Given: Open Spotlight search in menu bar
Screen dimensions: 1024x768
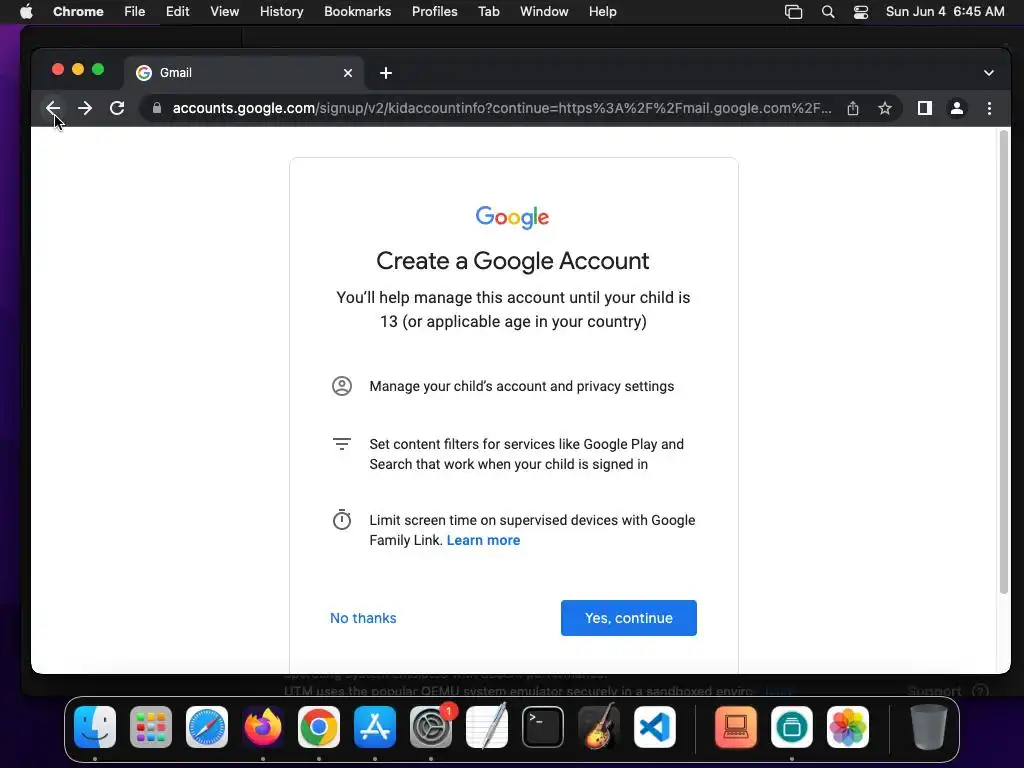Looking at the screenshot, I should pos(827,12).
